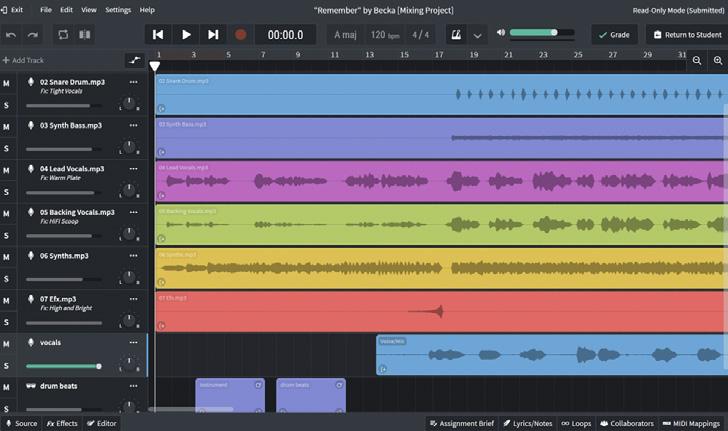Mute the 06 Synths track

coord(6,257)
